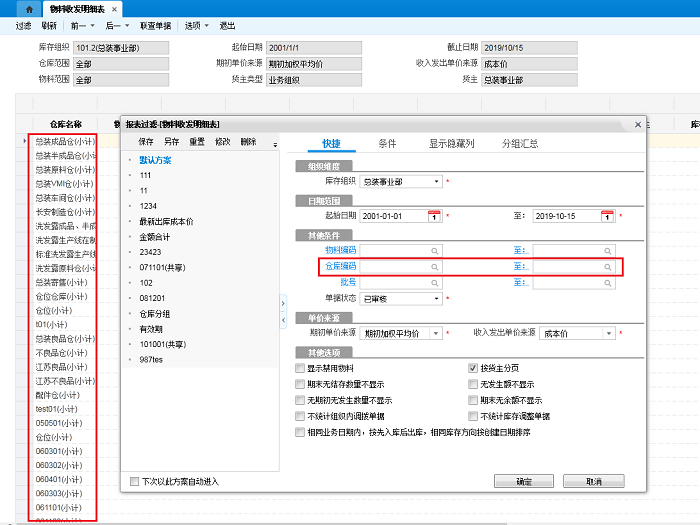Switch to 快捷 tab

pyautogui.click(x=331, y=144)
